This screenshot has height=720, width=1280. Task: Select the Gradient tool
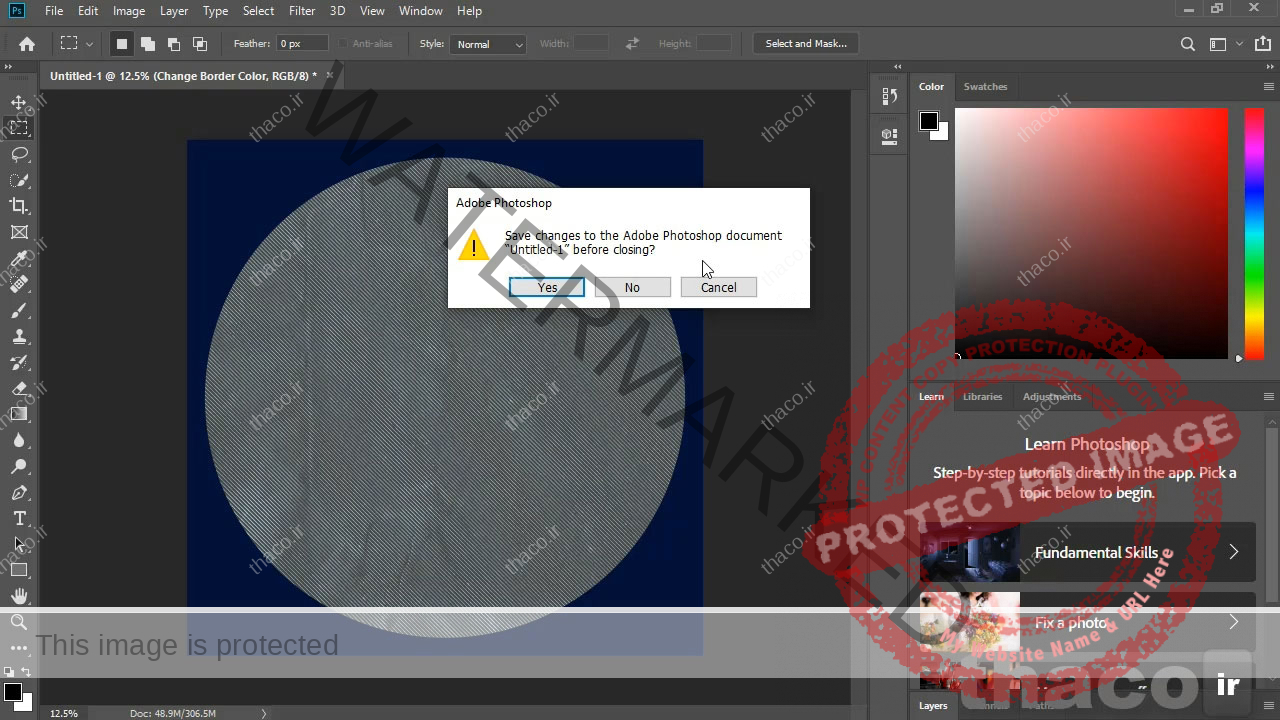click(19, 414)
